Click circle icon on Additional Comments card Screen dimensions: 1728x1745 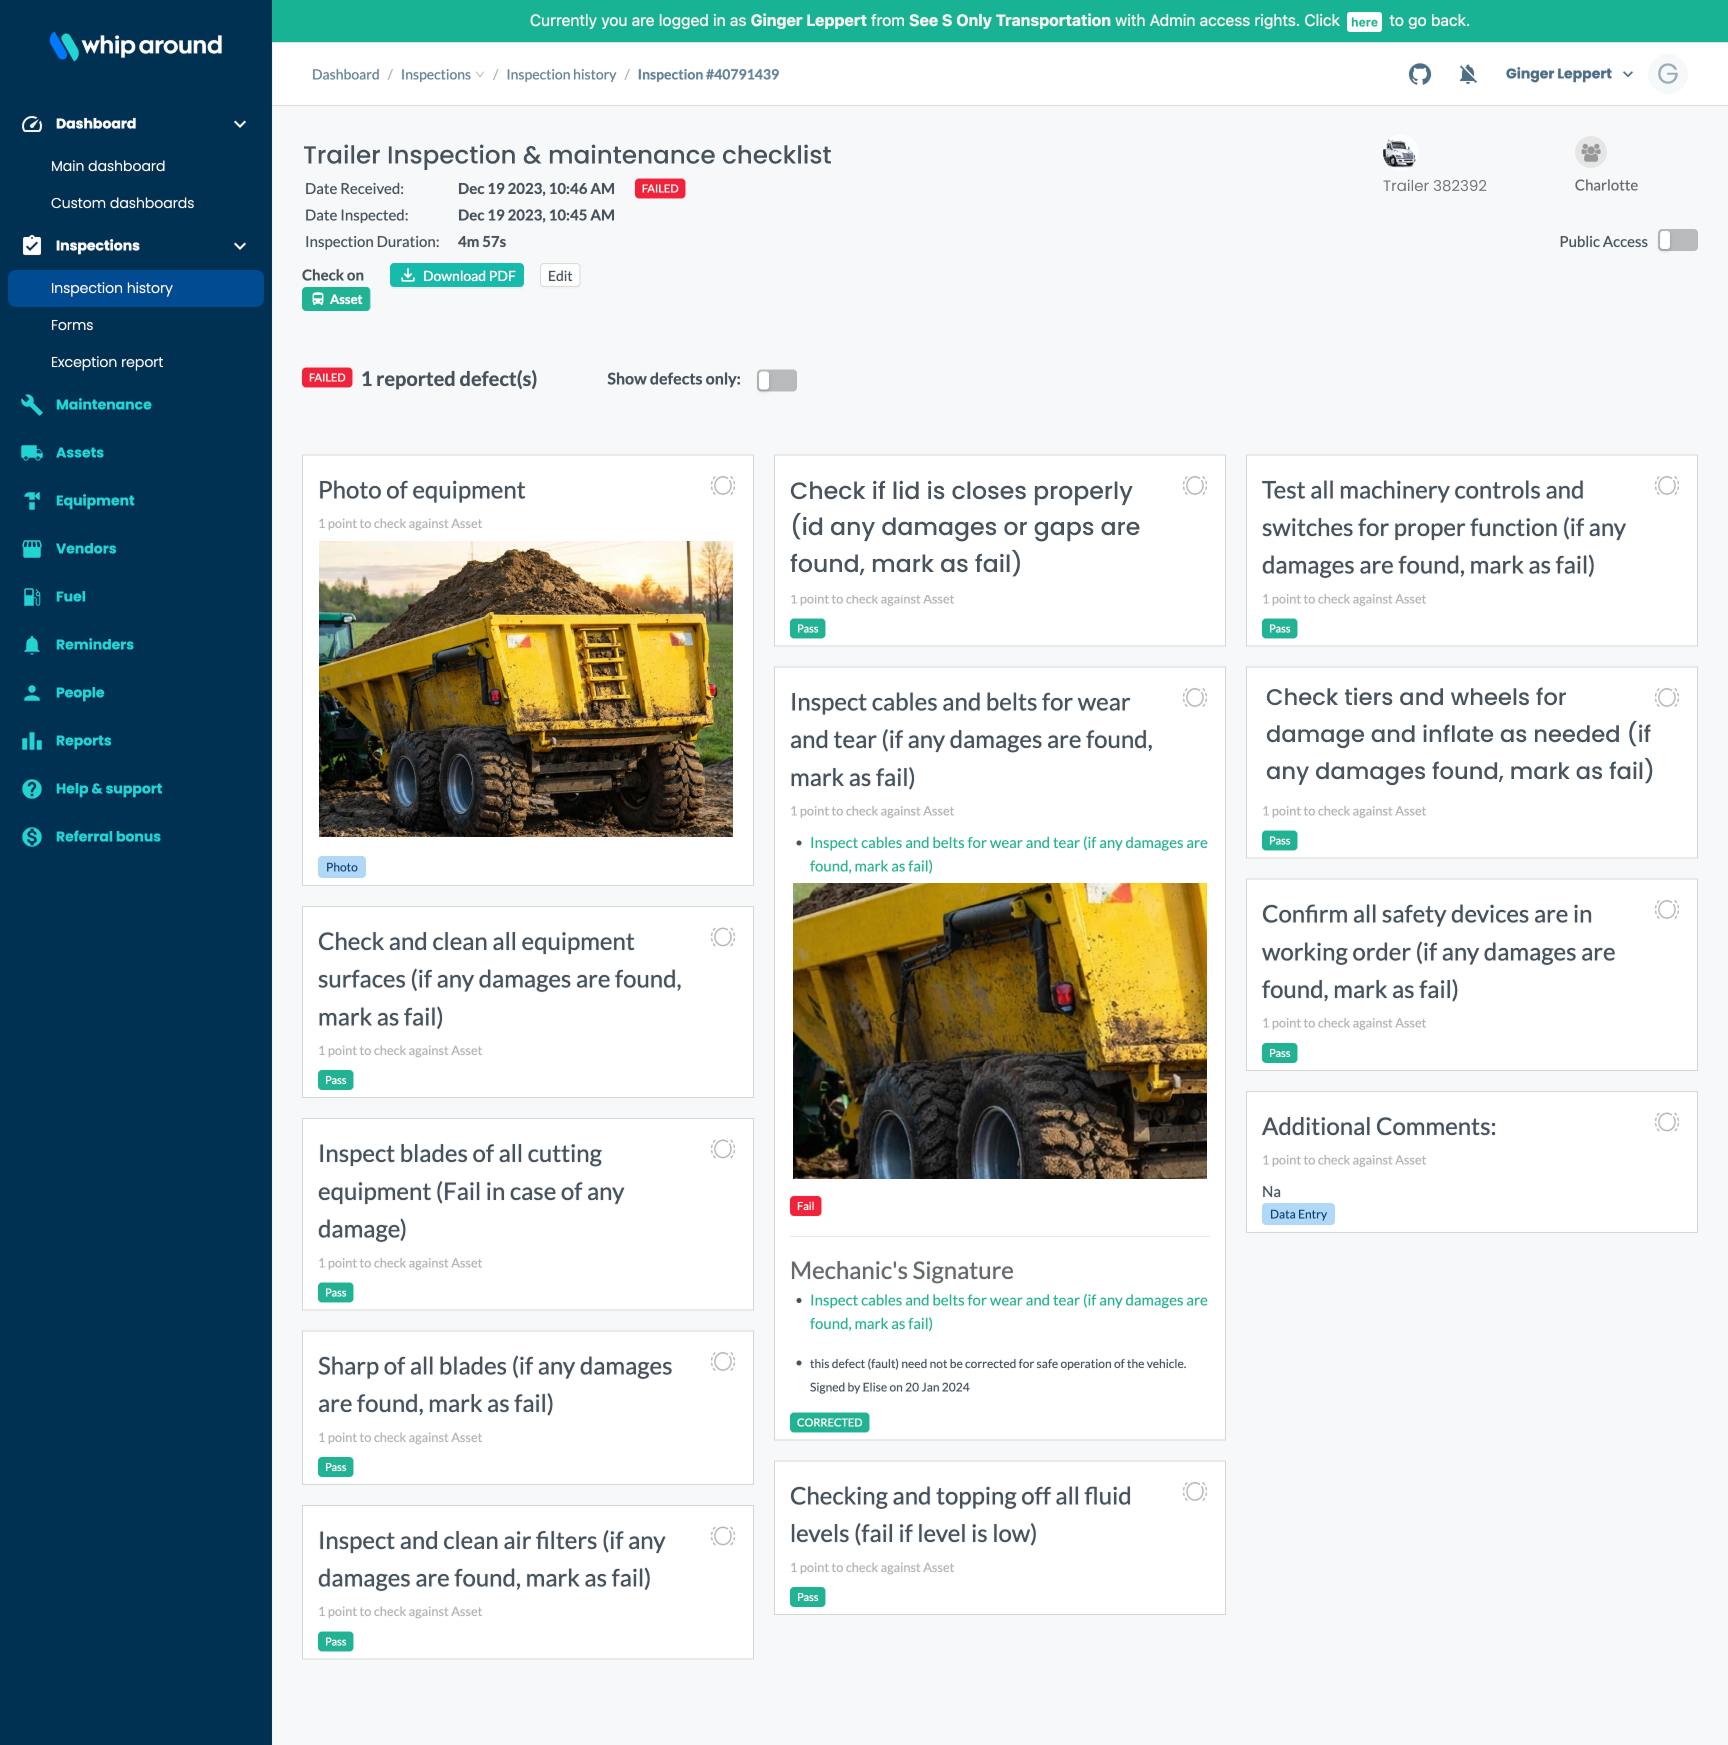(x=1667, y=1122)
